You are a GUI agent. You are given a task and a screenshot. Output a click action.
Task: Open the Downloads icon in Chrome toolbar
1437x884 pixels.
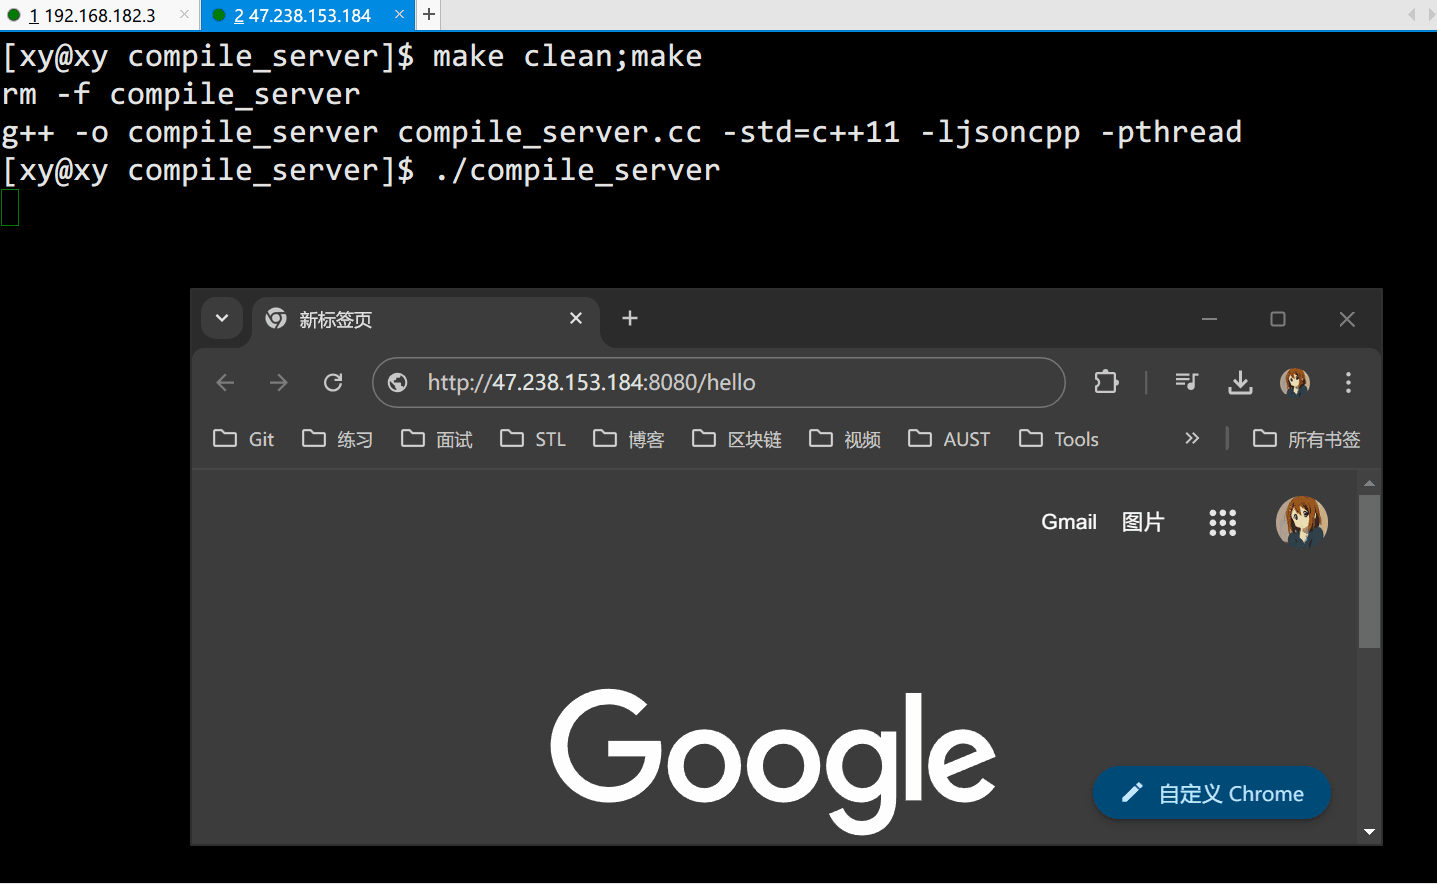pyautogui.click(x=1240, y=382)
